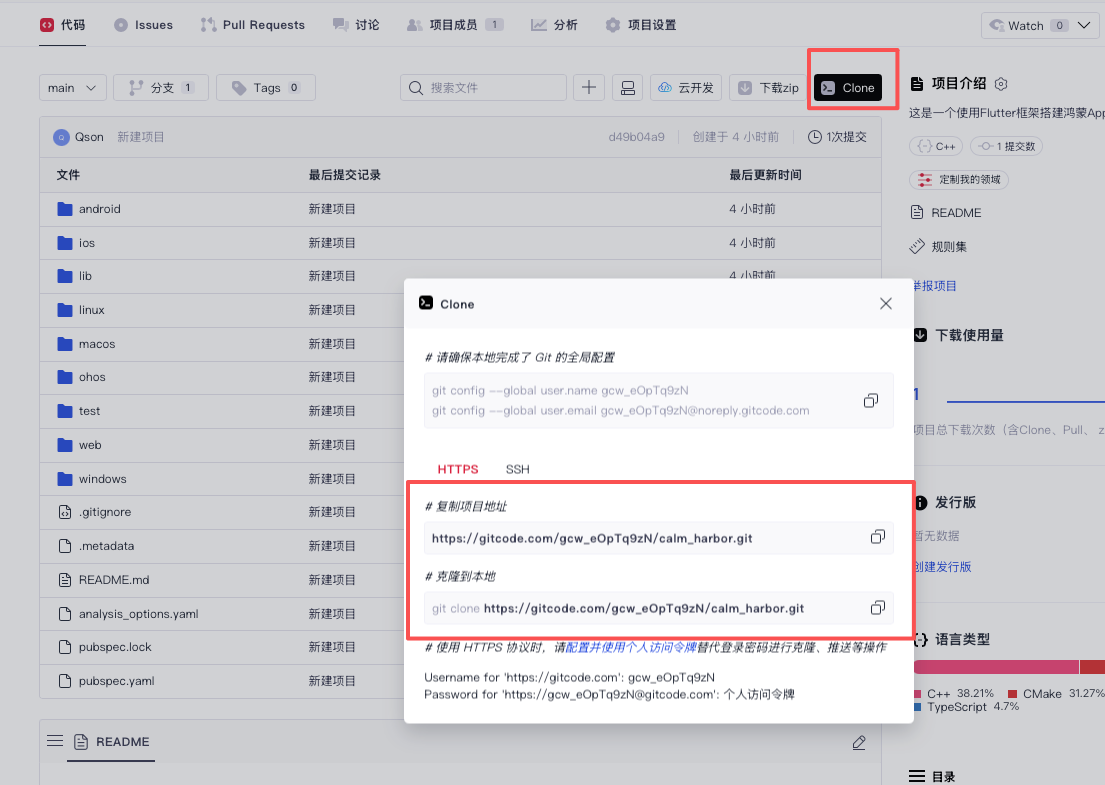Click the Web IDE icon beside plus

[x=628, y=88]
